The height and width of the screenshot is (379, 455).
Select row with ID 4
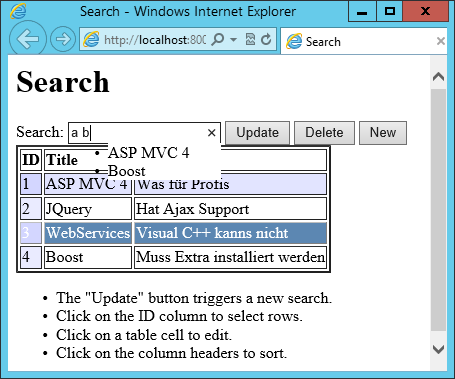tap(31, 257)
